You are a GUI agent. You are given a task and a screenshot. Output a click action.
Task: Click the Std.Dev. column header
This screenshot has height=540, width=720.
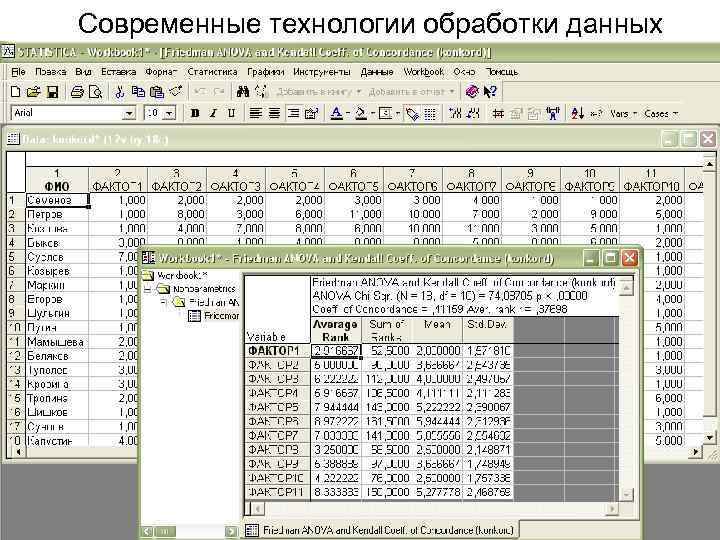click(487, 330)
